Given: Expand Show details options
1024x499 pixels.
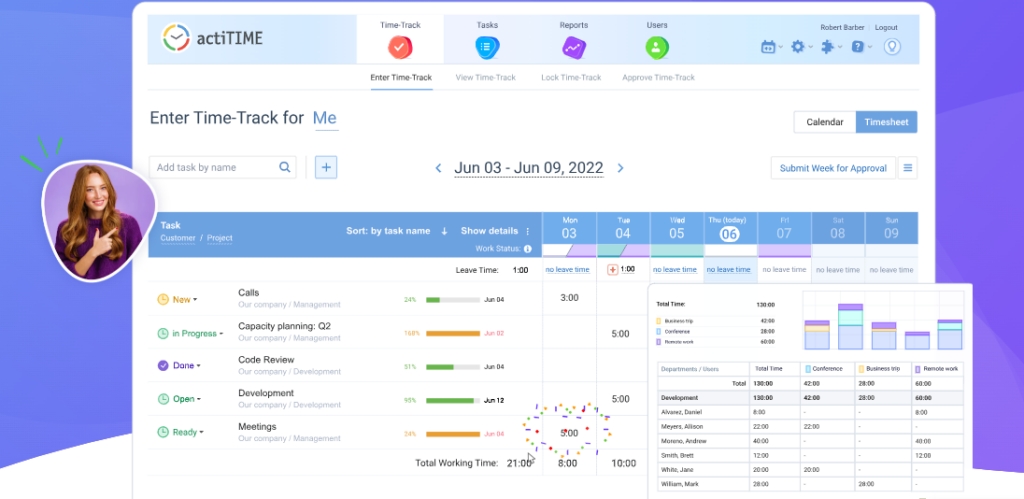Looking at the screenshot, I should (489, 231).
